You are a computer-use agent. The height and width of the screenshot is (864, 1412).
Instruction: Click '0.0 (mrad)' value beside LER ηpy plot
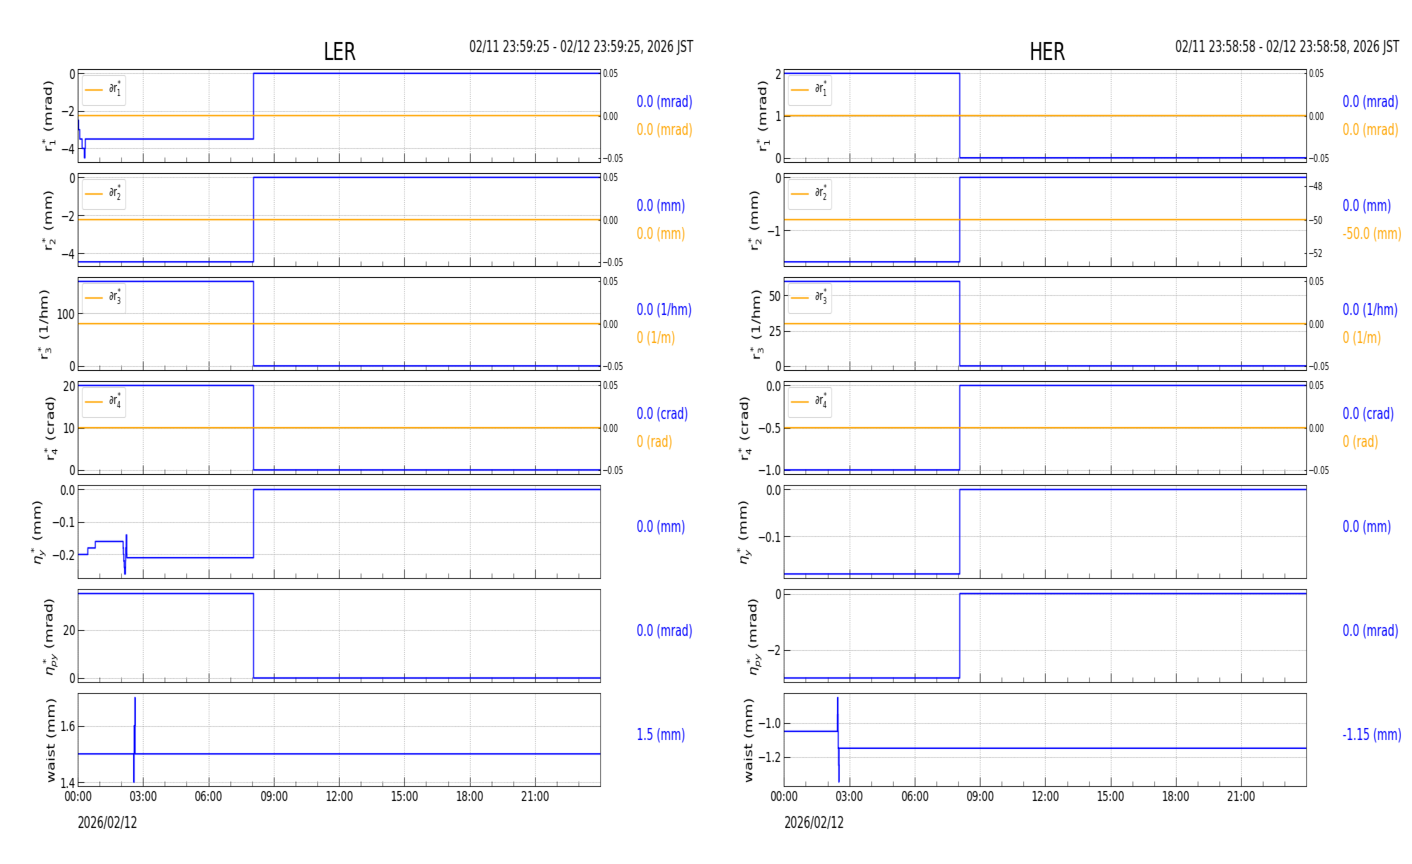click(664, 631)
